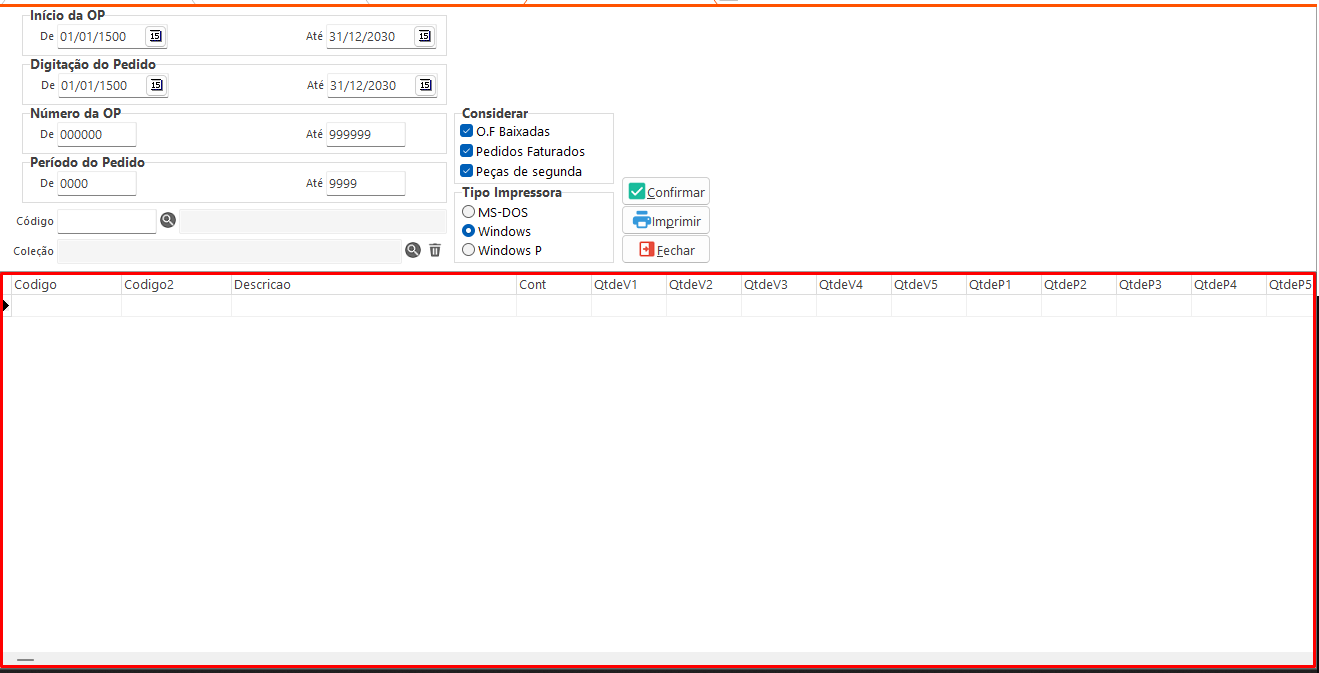Open calendar for Digitação do Pedido start date

(x=155, y=85)
